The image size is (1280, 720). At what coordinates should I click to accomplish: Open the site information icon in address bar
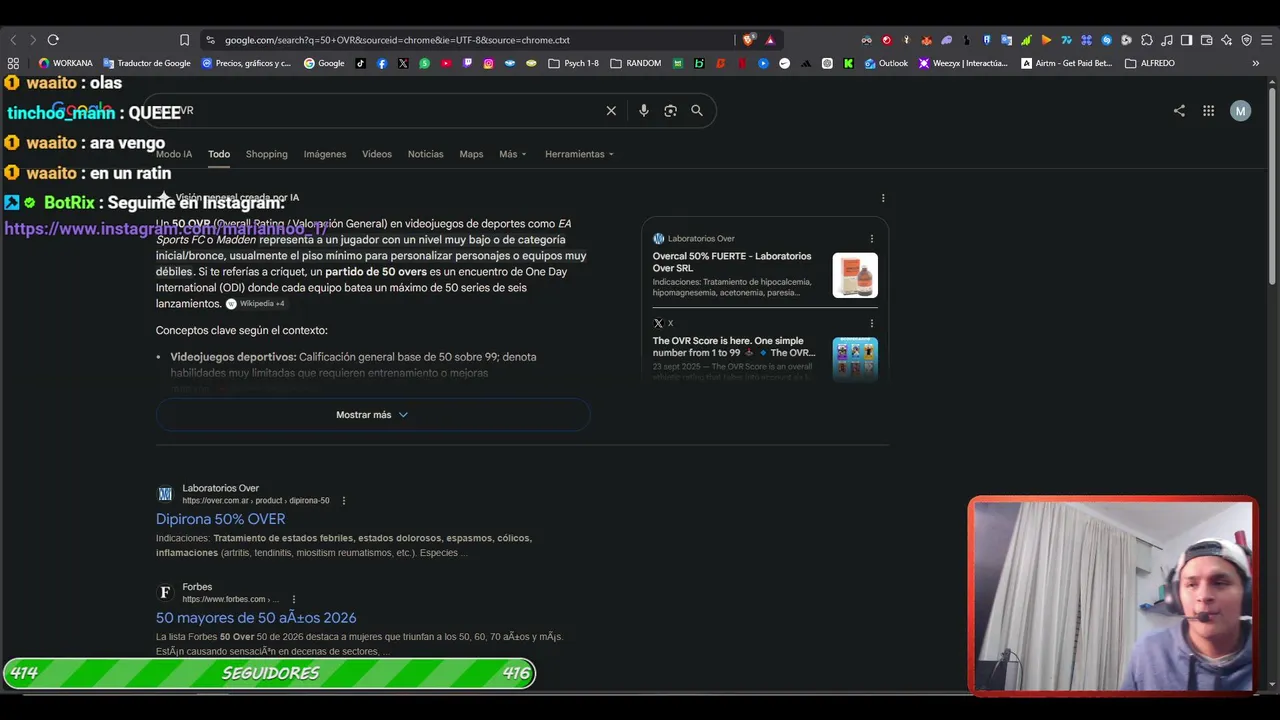210,40
